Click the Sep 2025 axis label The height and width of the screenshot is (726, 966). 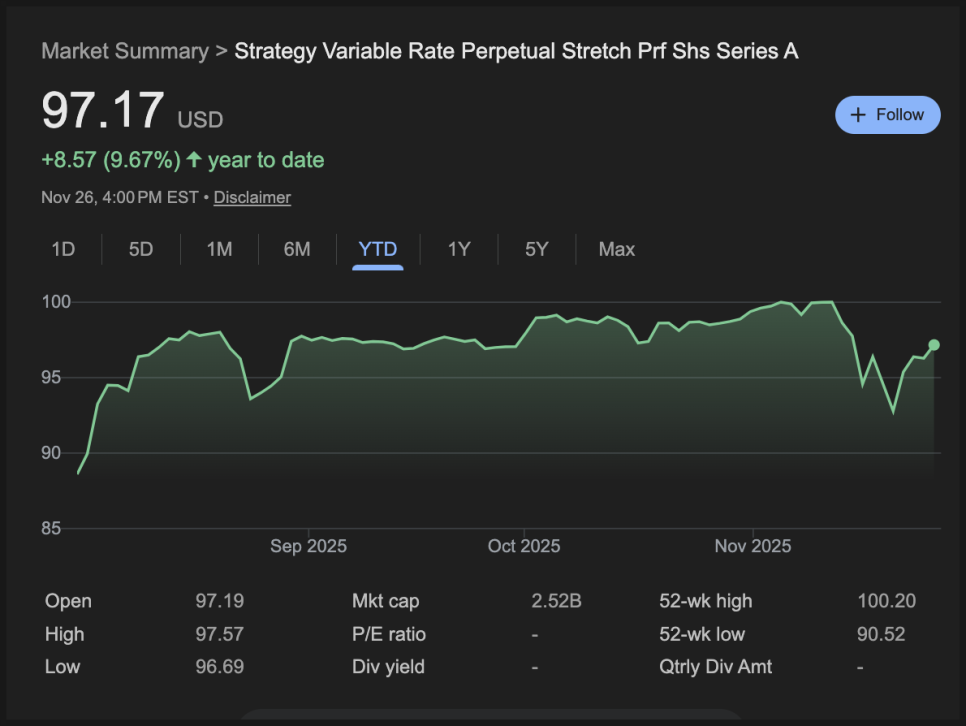tap(308, 546)
